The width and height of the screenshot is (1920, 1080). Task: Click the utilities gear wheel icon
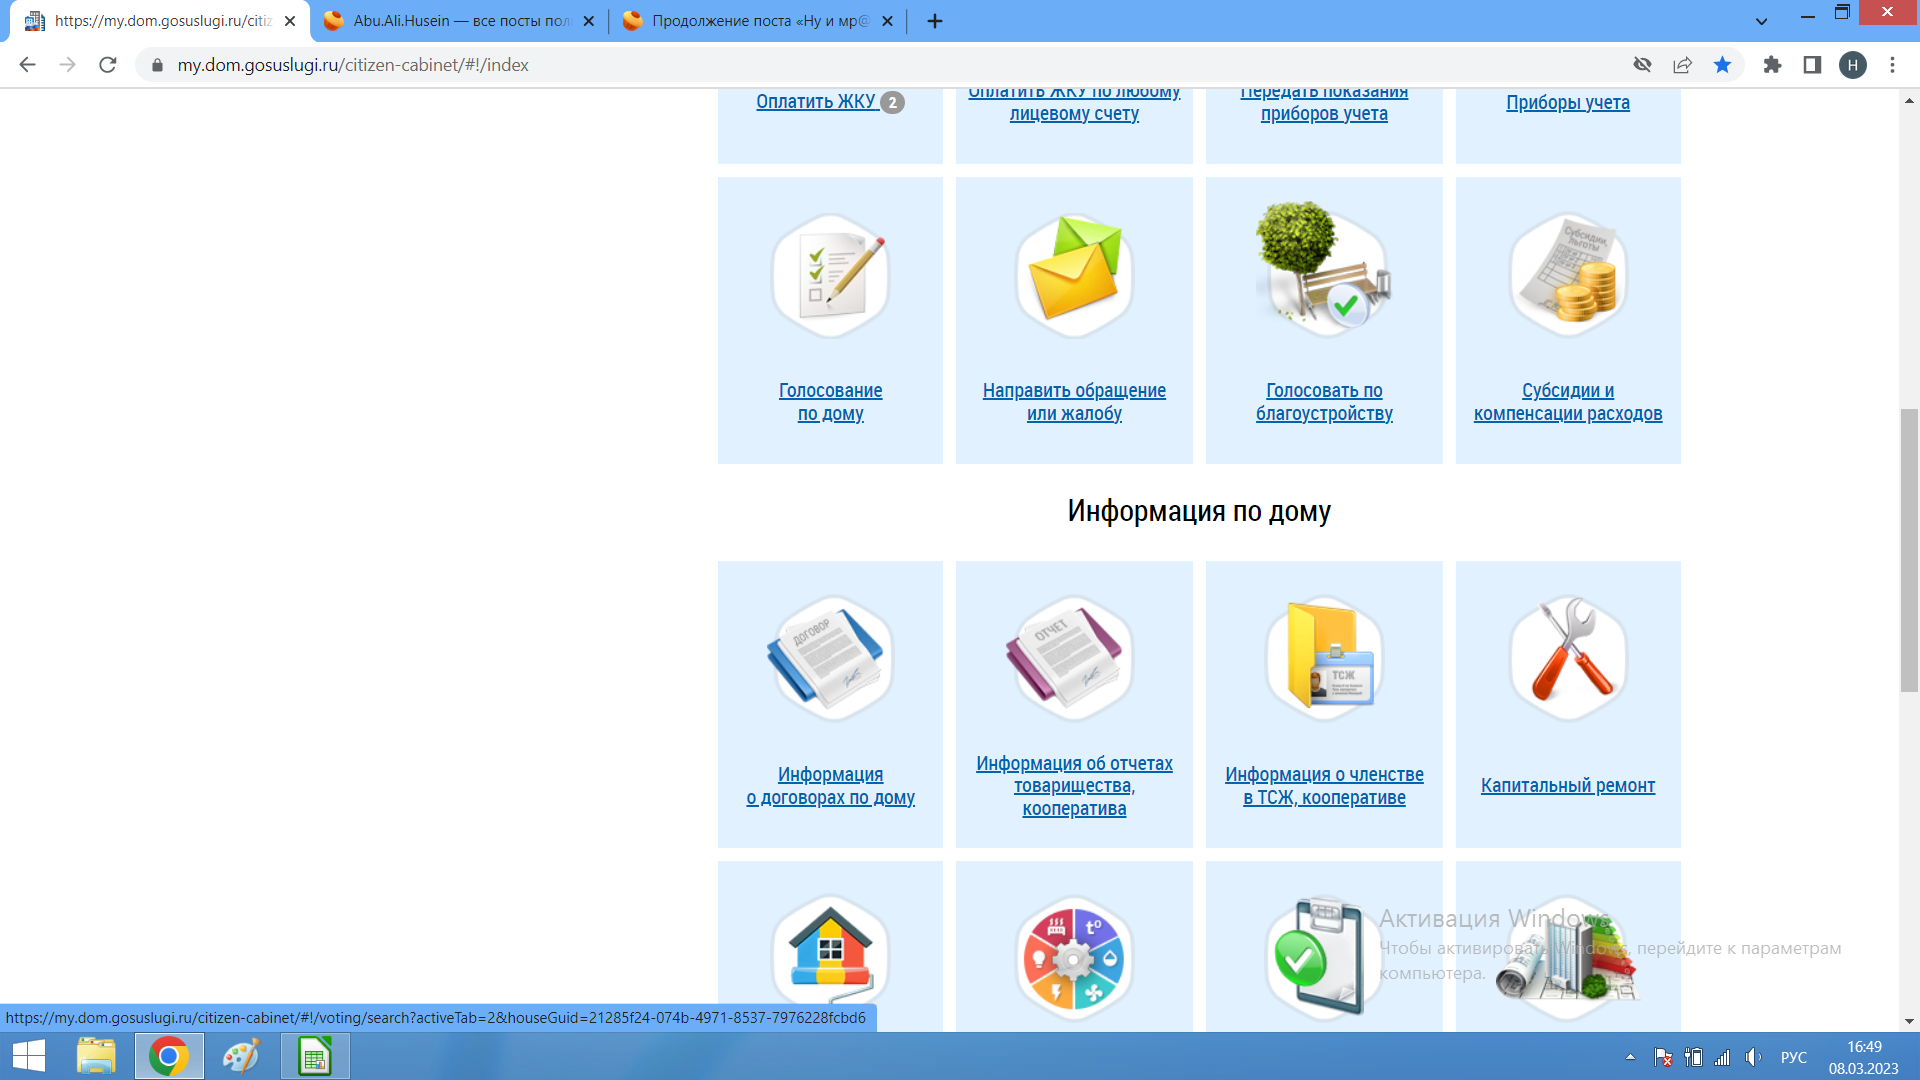point(1074,958)
